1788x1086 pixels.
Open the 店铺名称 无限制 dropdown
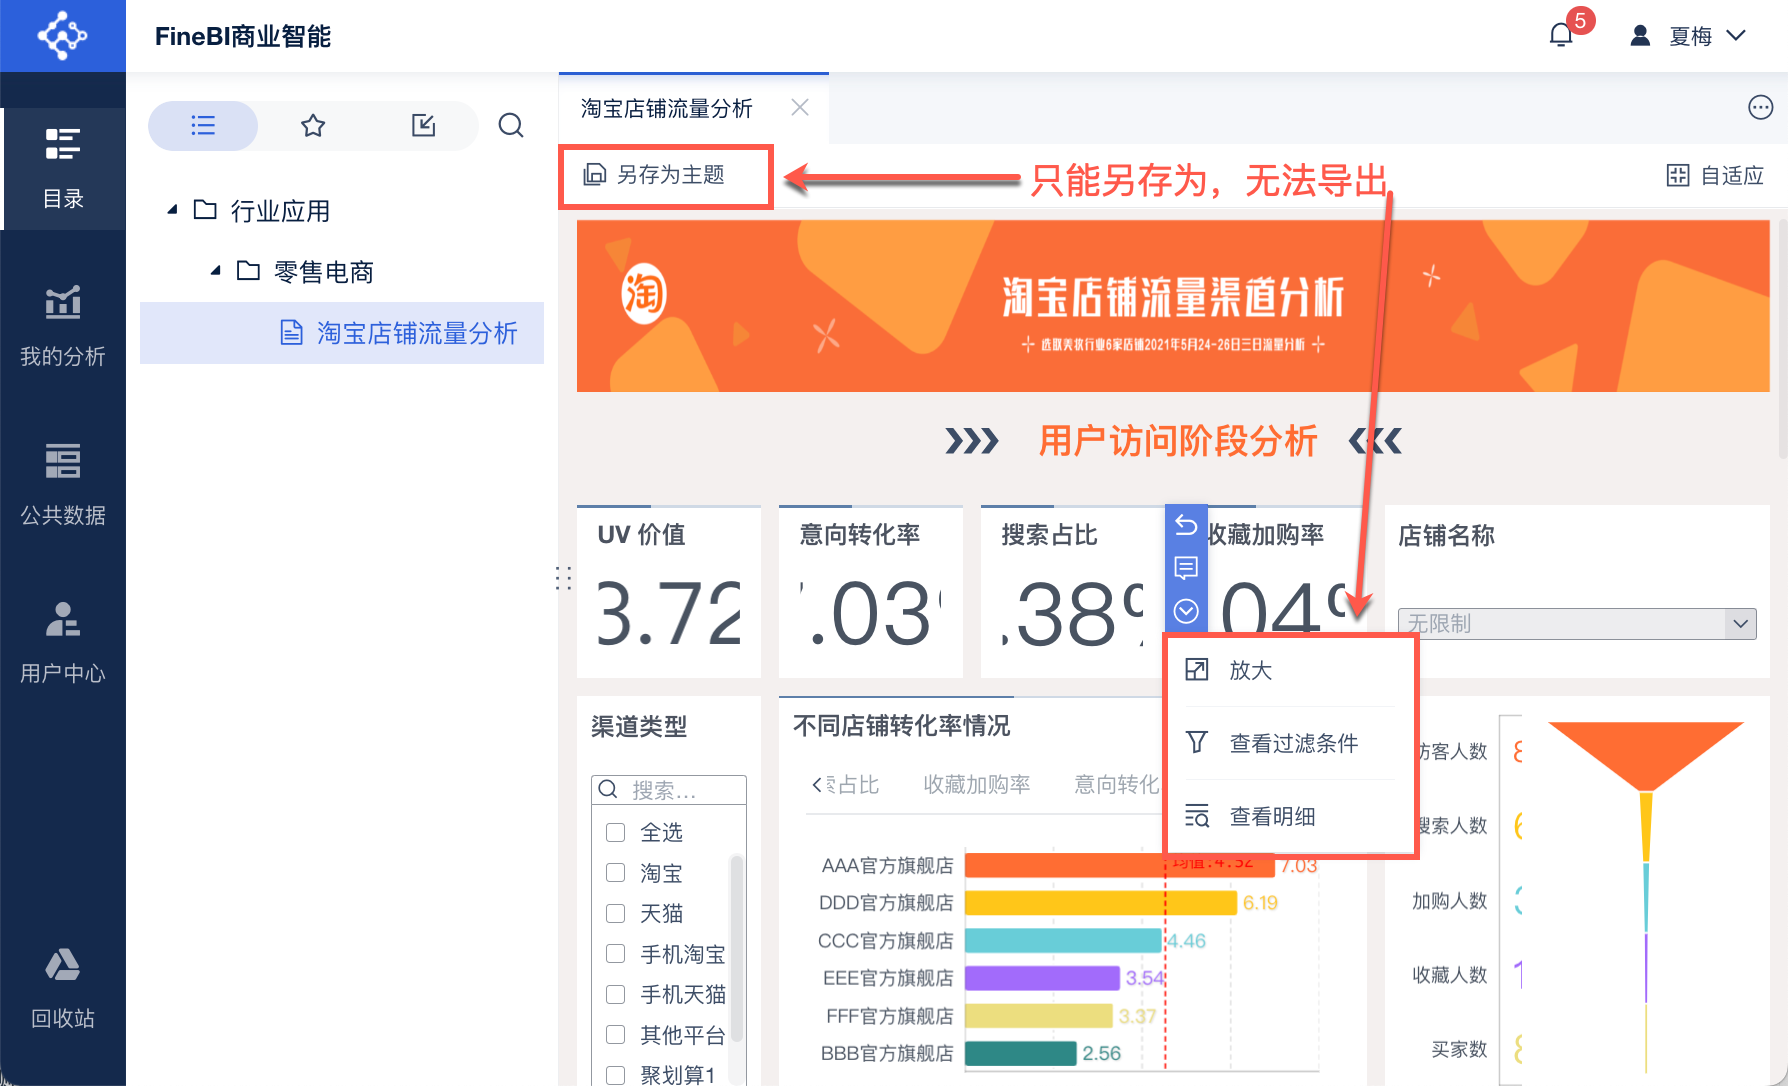pos(1576,624)
